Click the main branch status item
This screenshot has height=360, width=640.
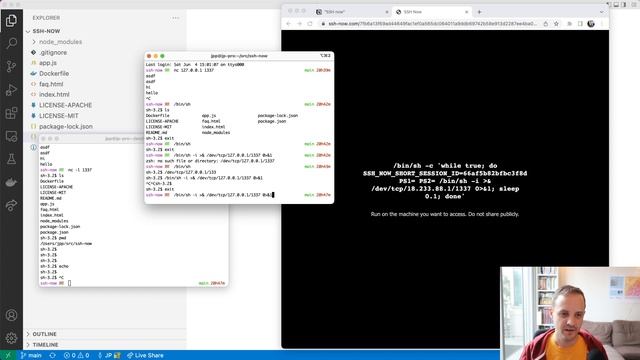coord(31,356)
